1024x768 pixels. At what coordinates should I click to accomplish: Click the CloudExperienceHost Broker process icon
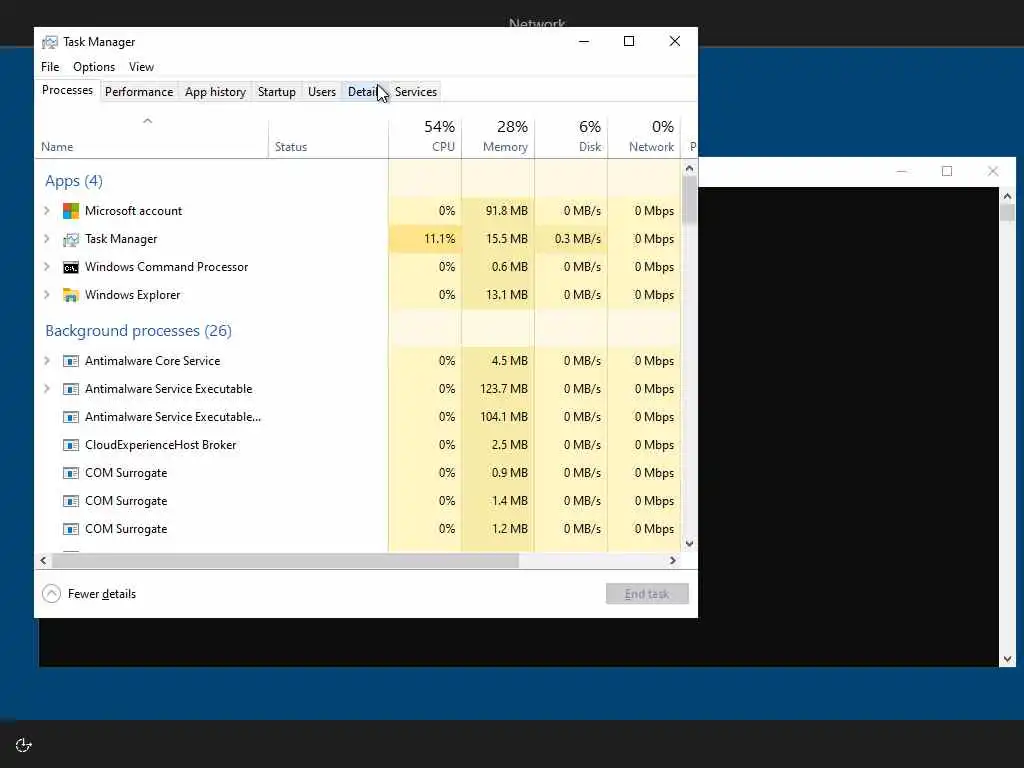tap(71, 445)
